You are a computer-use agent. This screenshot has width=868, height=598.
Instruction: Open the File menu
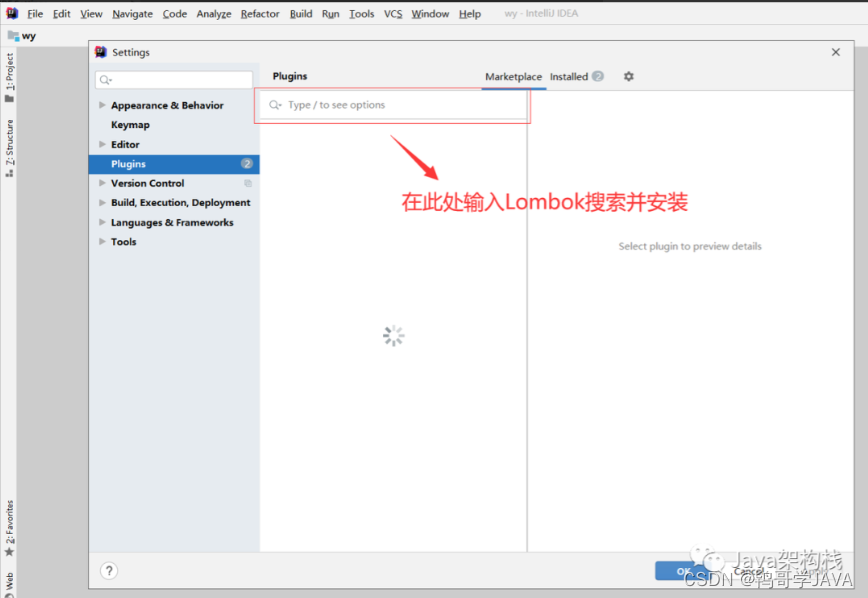[x=35, y=14]
